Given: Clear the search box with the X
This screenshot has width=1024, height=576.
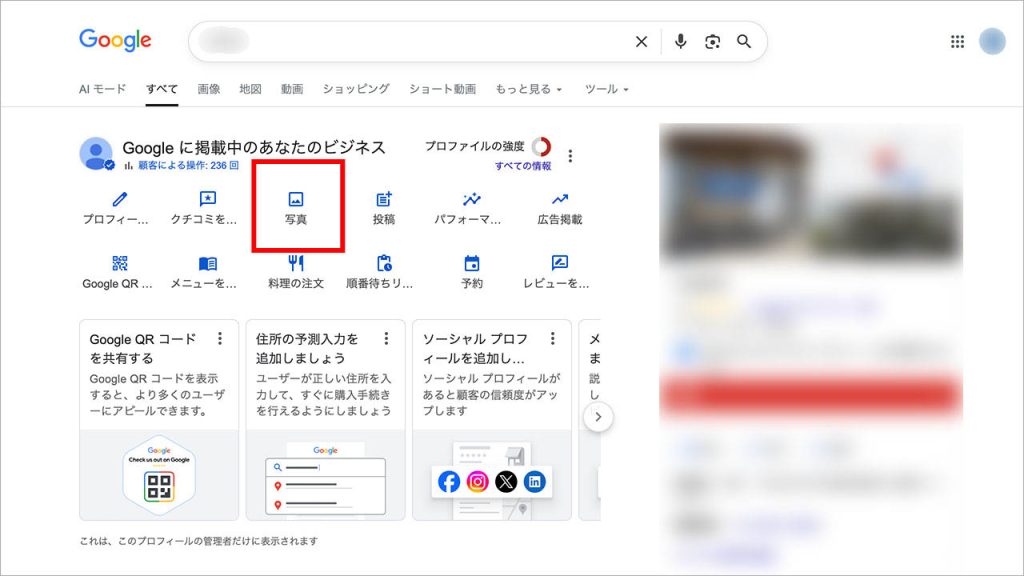Looking at the screenshot, I should click(x=642, y=42).
